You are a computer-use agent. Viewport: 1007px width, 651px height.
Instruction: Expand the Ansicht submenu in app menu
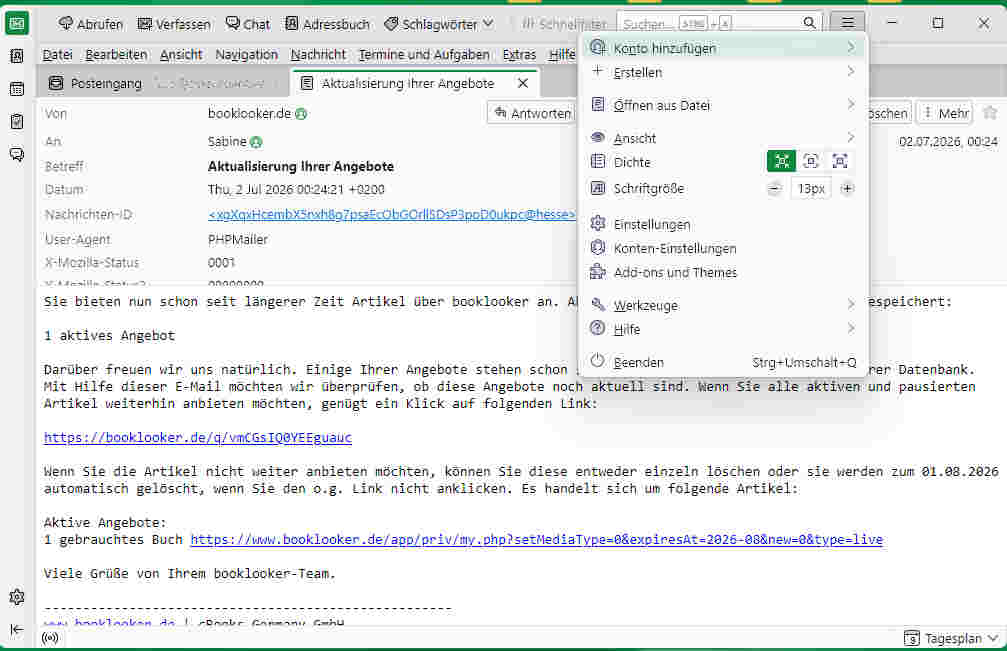(x=724, y=138)
